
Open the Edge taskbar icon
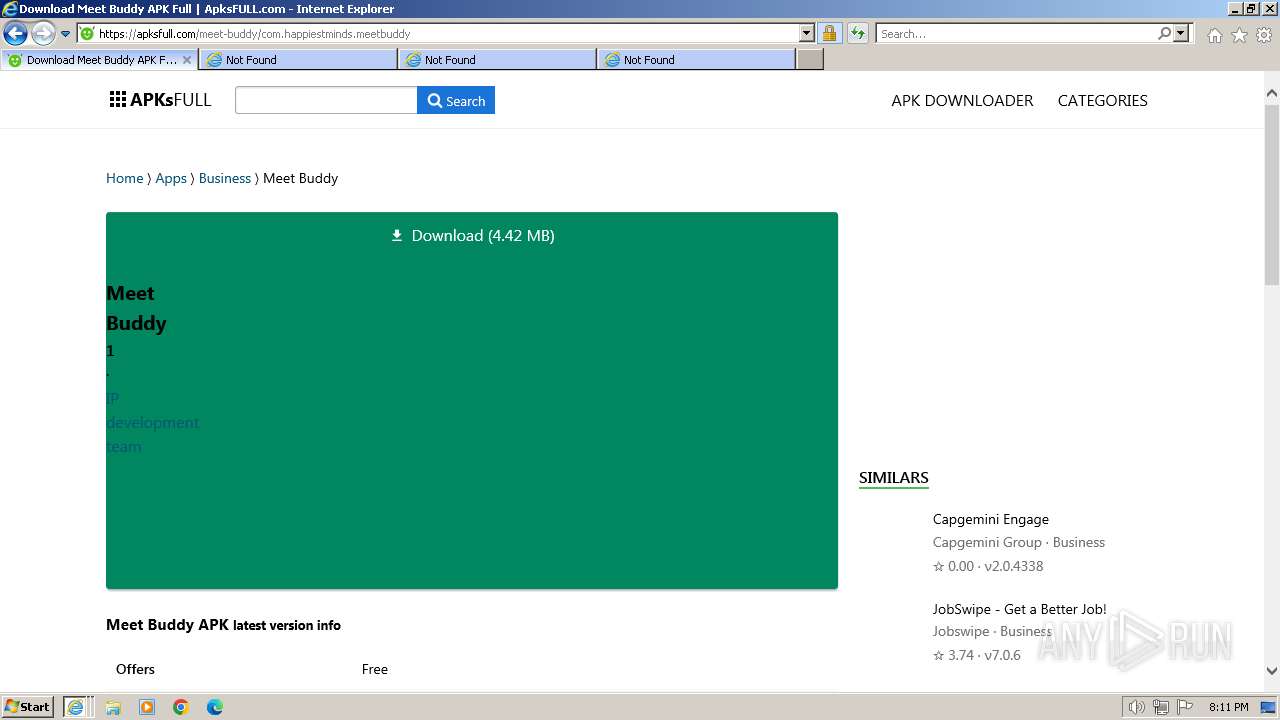pos(215,707)
